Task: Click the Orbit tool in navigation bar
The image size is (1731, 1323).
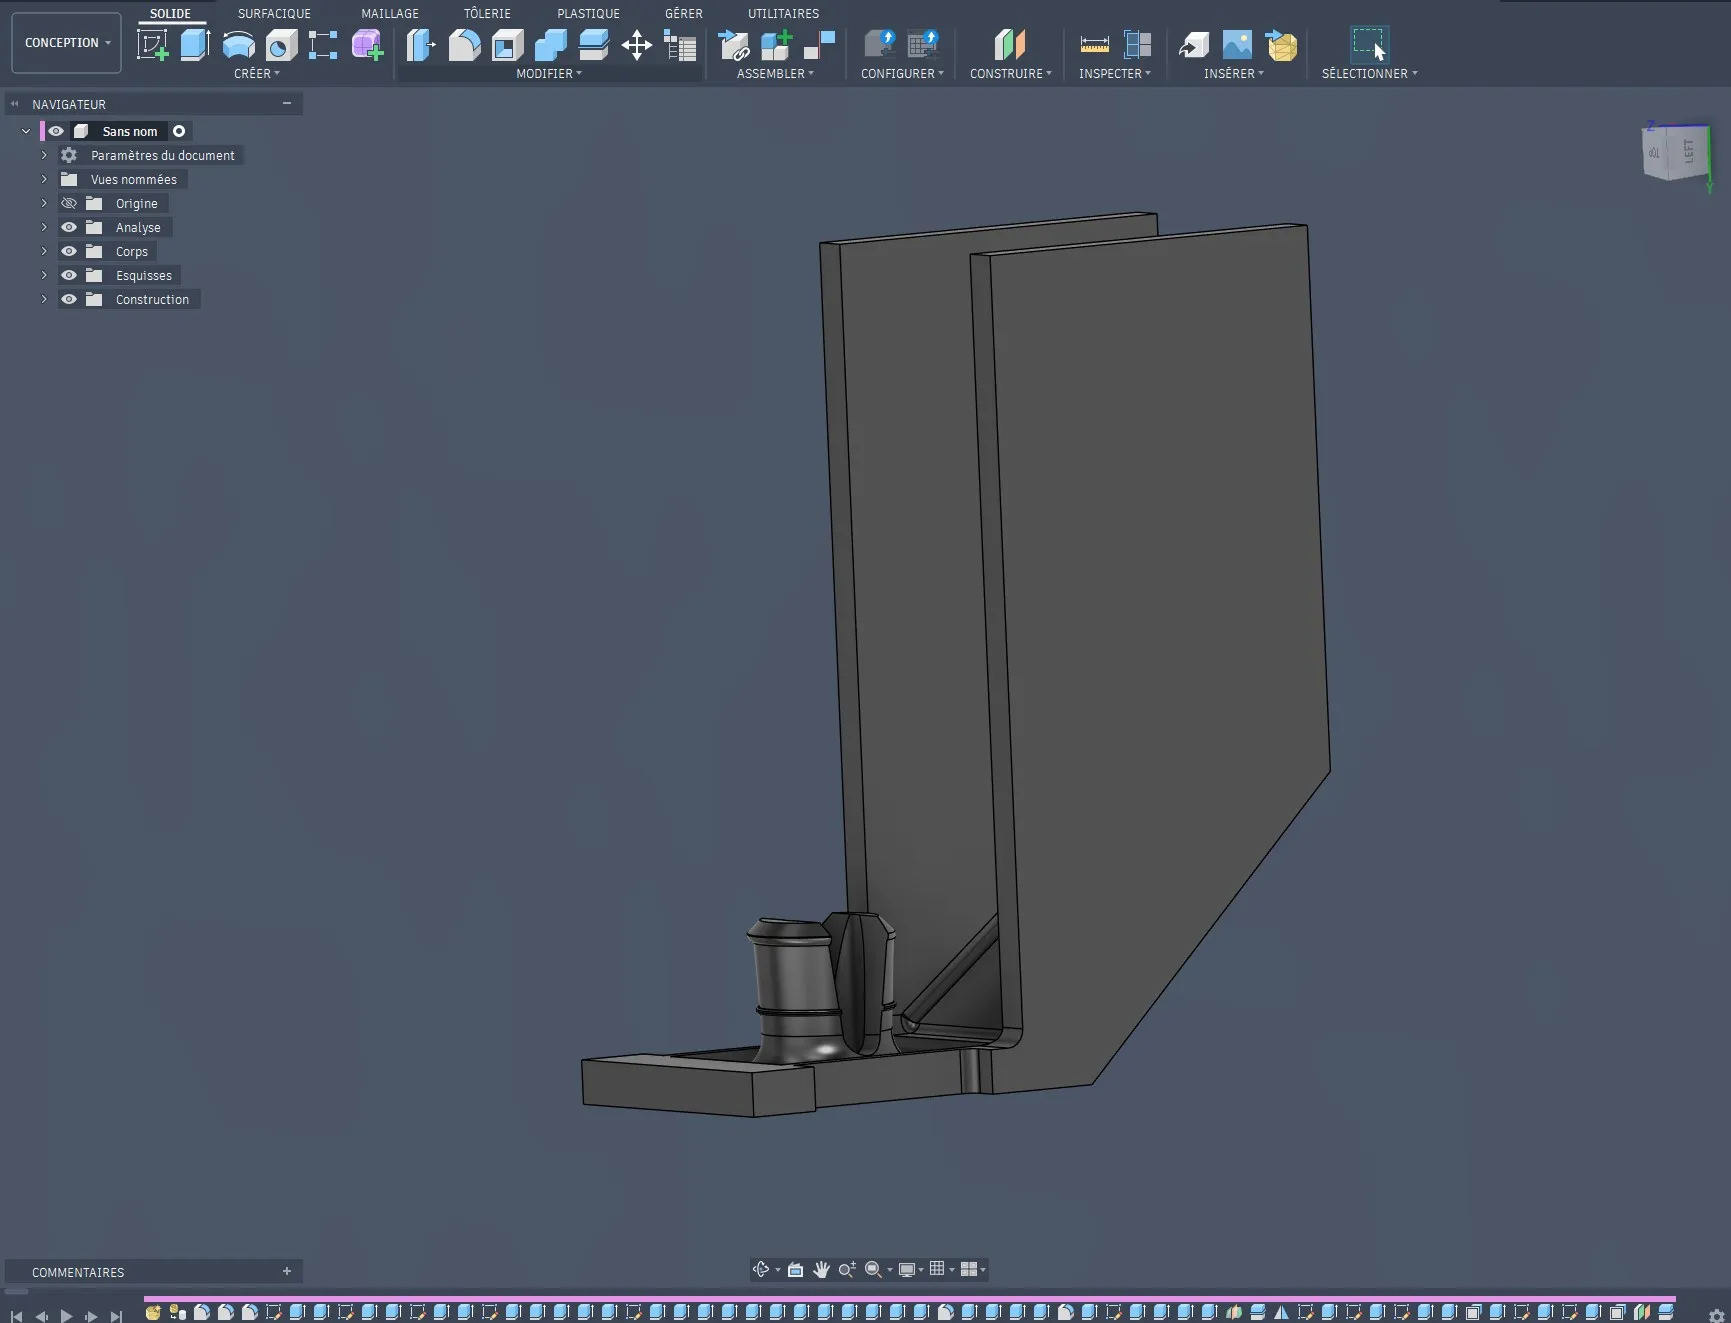Action: 761,1269
